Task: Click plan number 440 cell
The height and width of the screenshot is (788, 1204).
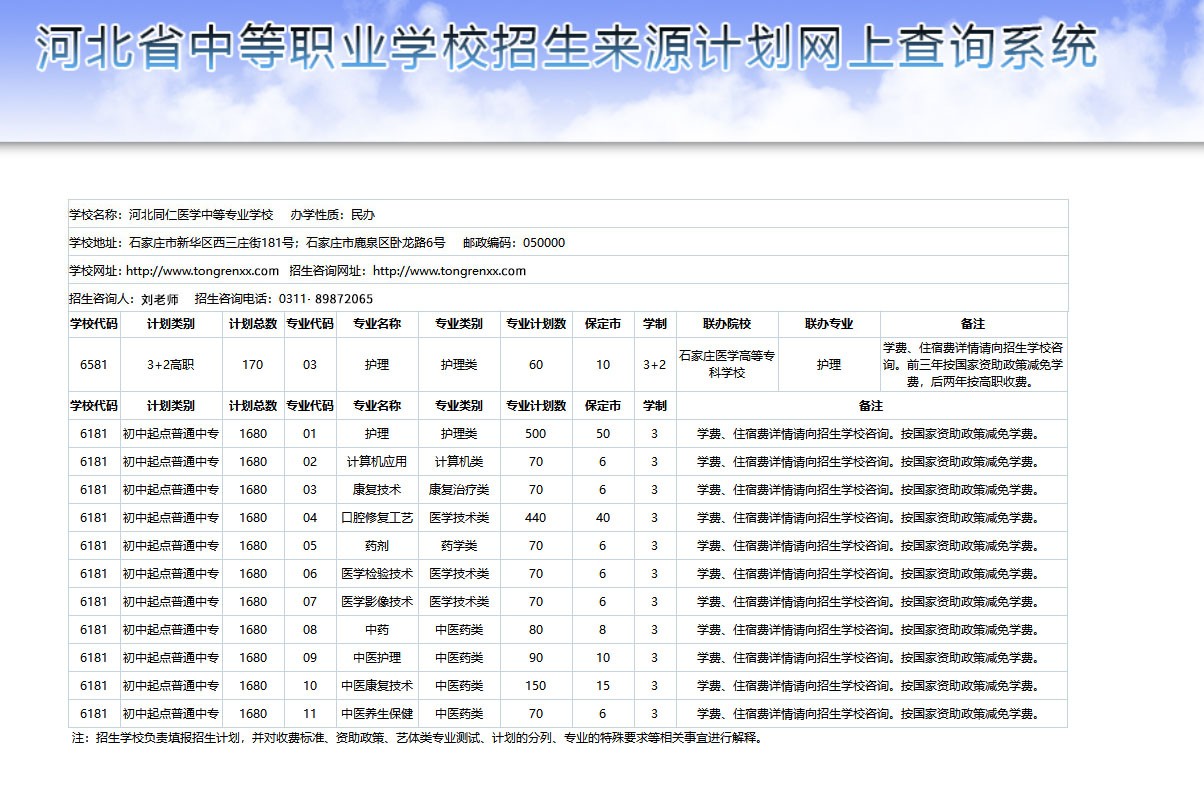Action: (x=536, y=518)
